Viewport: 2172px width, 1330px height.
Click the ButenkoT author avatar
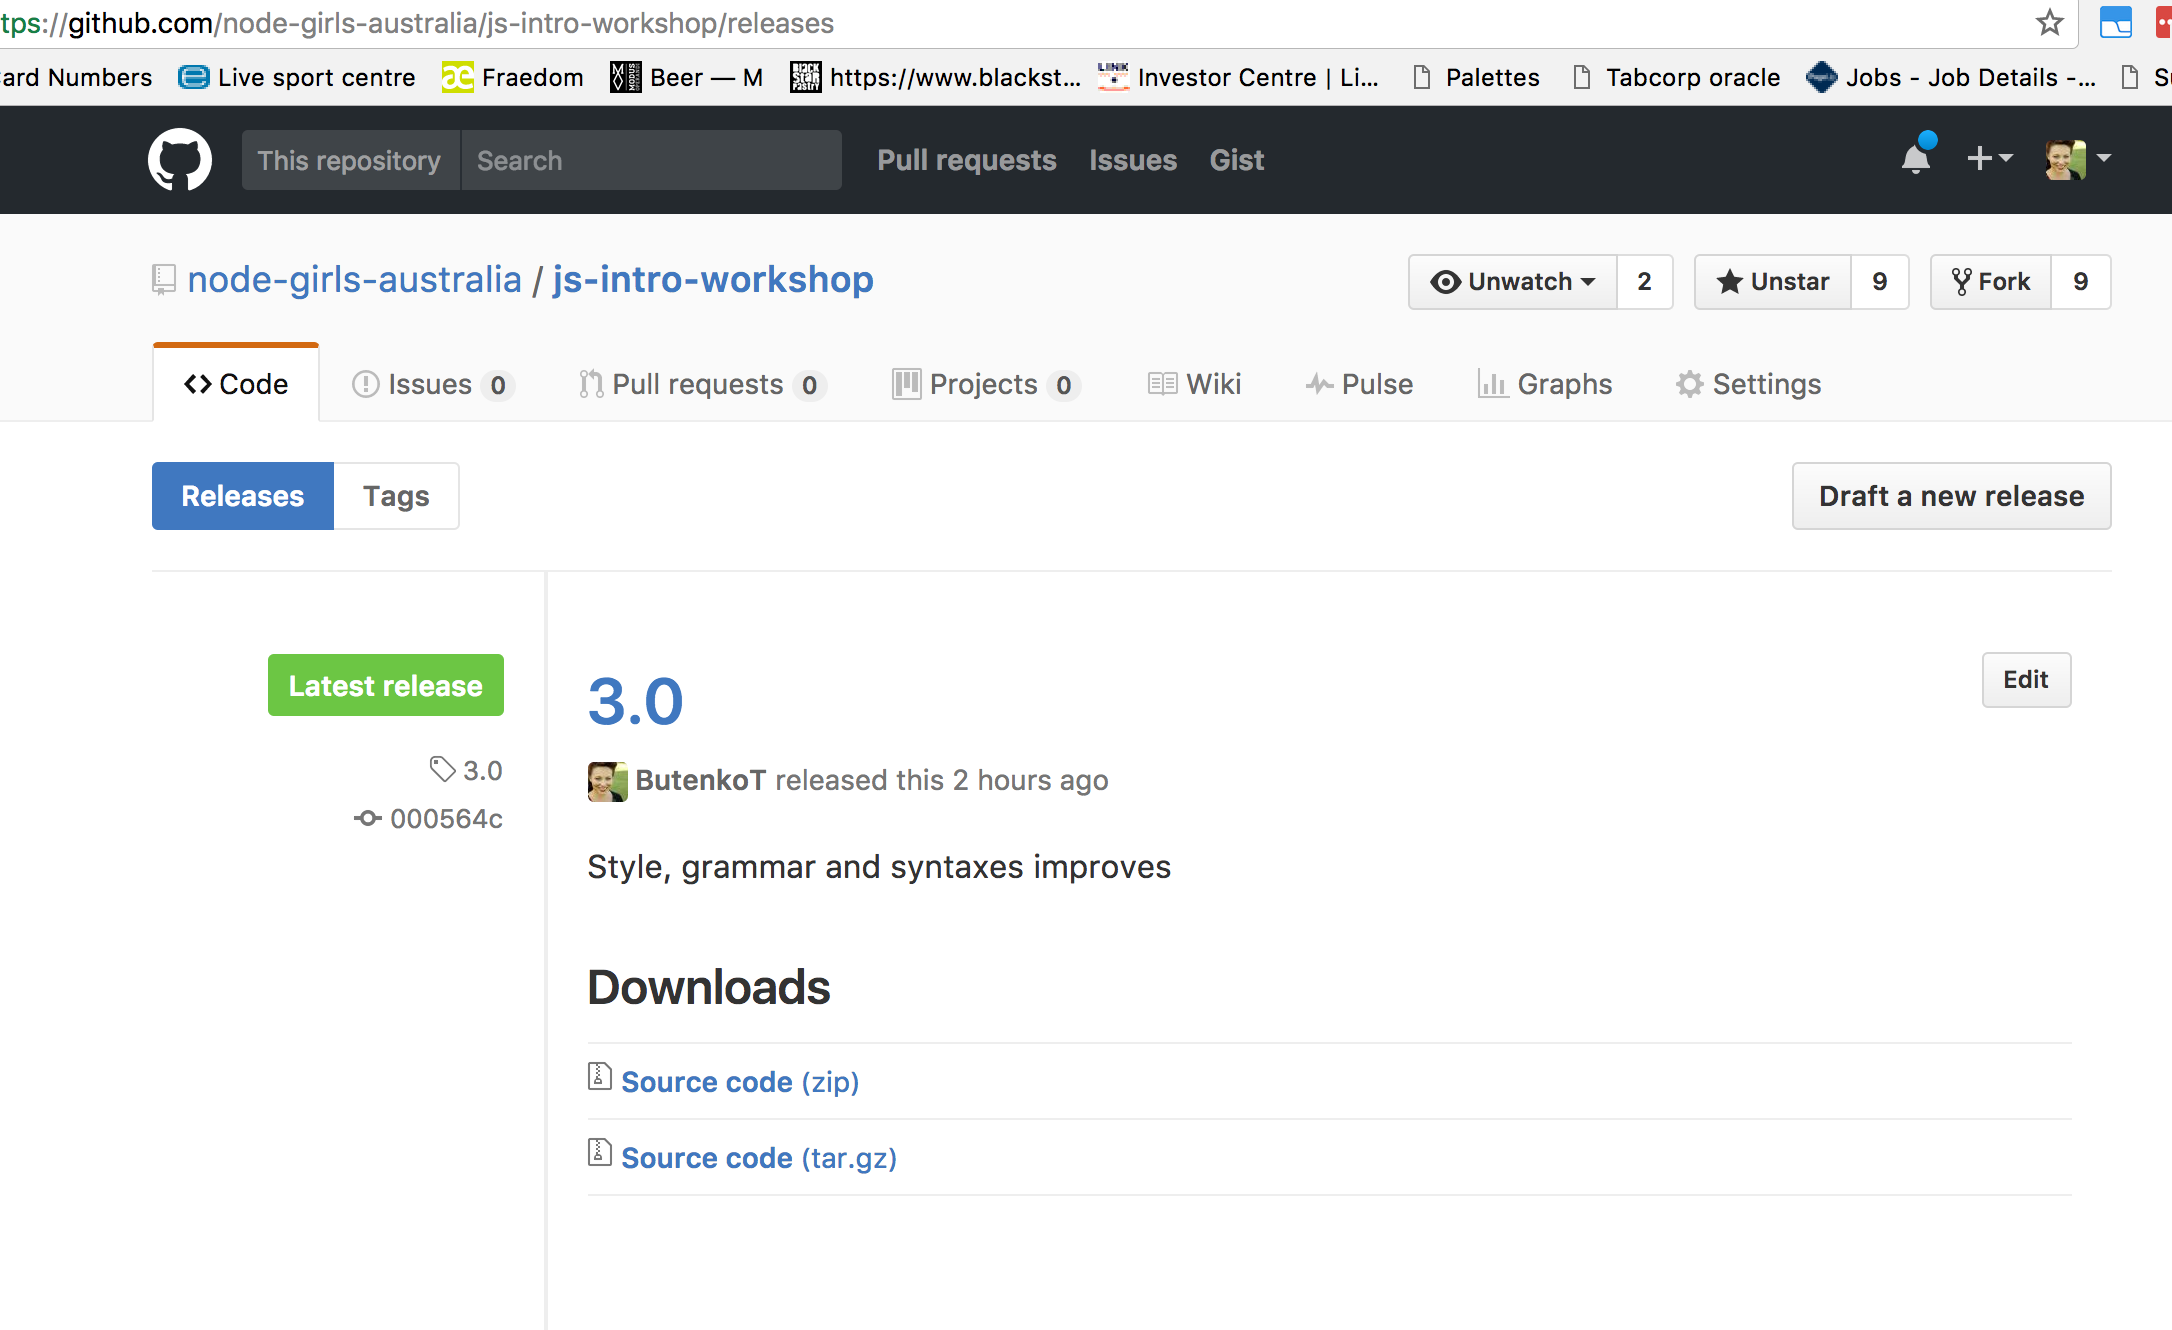[607, 781]
